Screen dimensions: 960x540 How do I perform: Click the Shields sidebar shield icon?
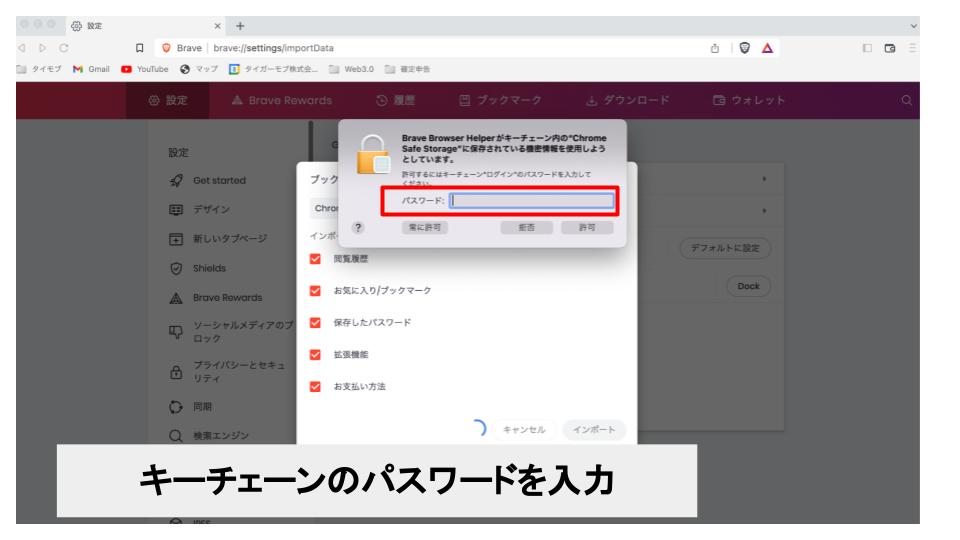click(176, 268)
